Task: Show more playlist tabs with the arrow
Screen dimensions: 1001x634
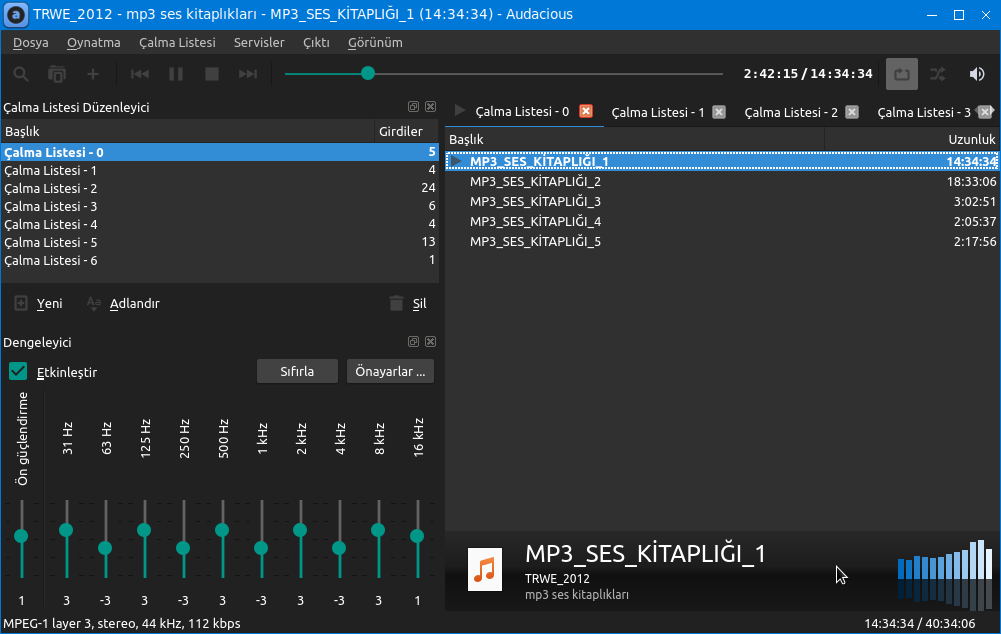Action: tap(992, 111)
